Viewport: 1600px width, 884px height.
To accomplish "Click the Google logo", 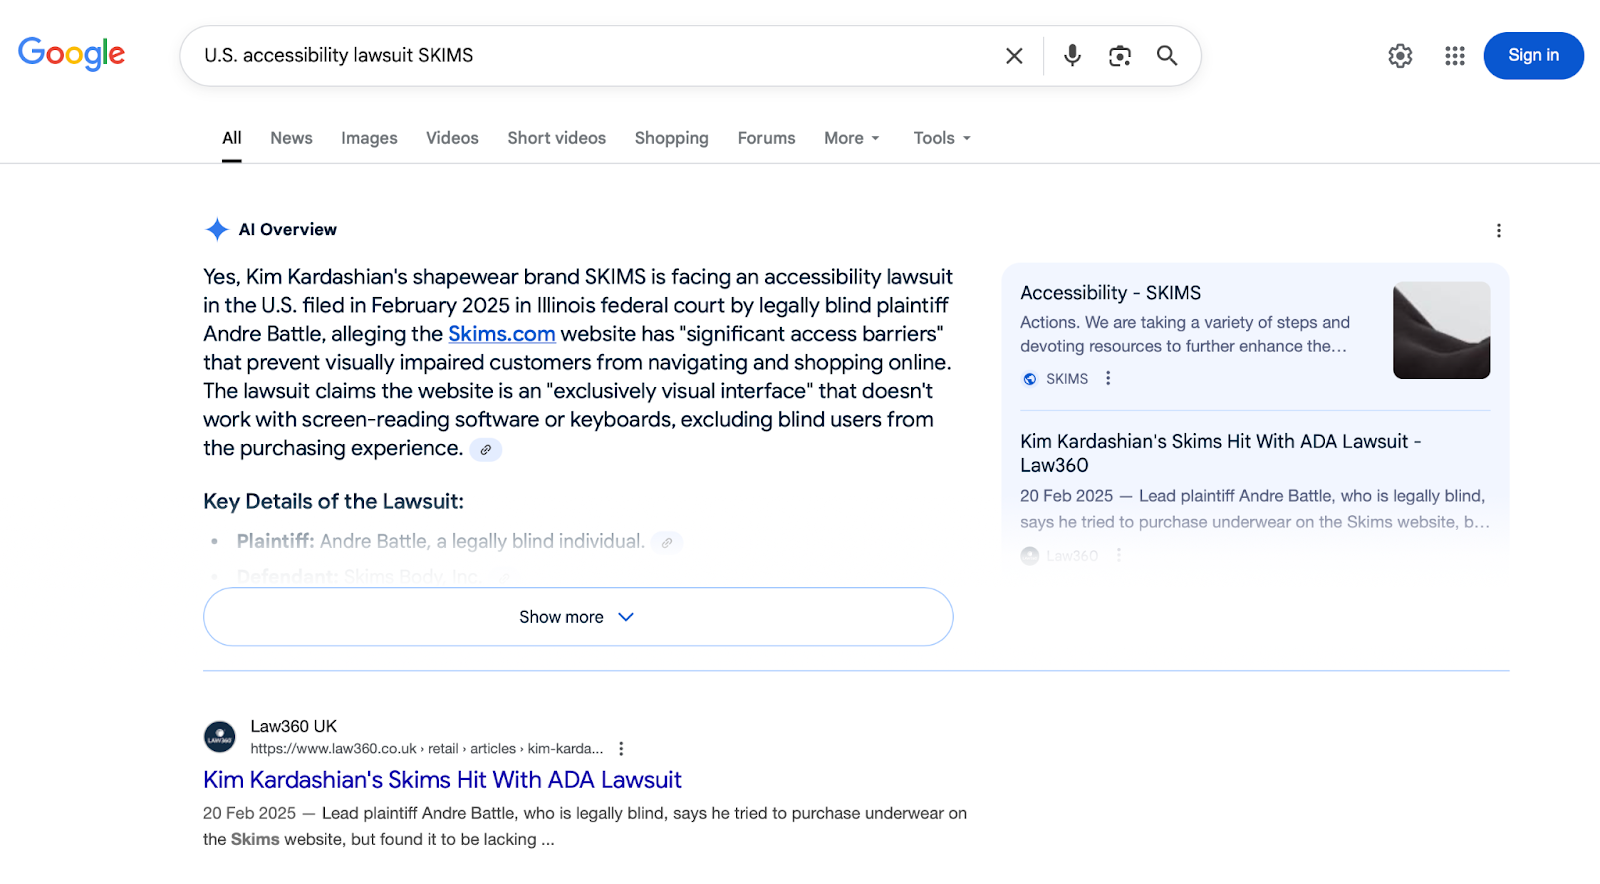I will [71, 54].
